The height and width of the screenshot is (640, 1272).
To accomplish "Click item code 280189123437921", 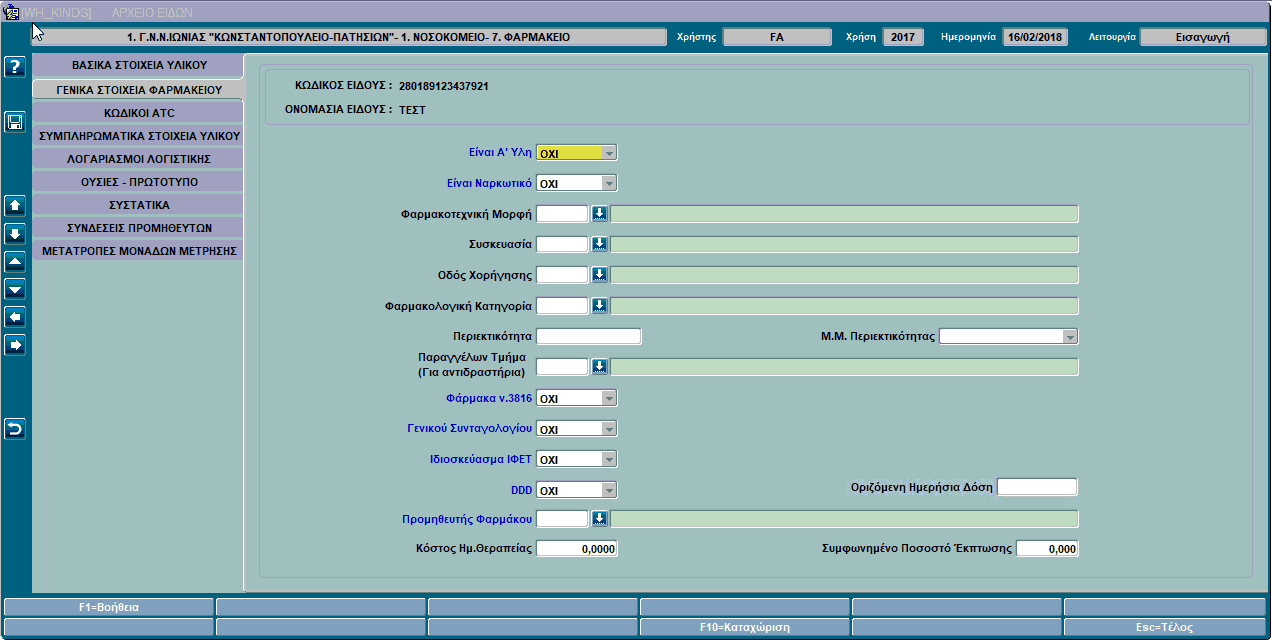I will click(x=443, y=86).
